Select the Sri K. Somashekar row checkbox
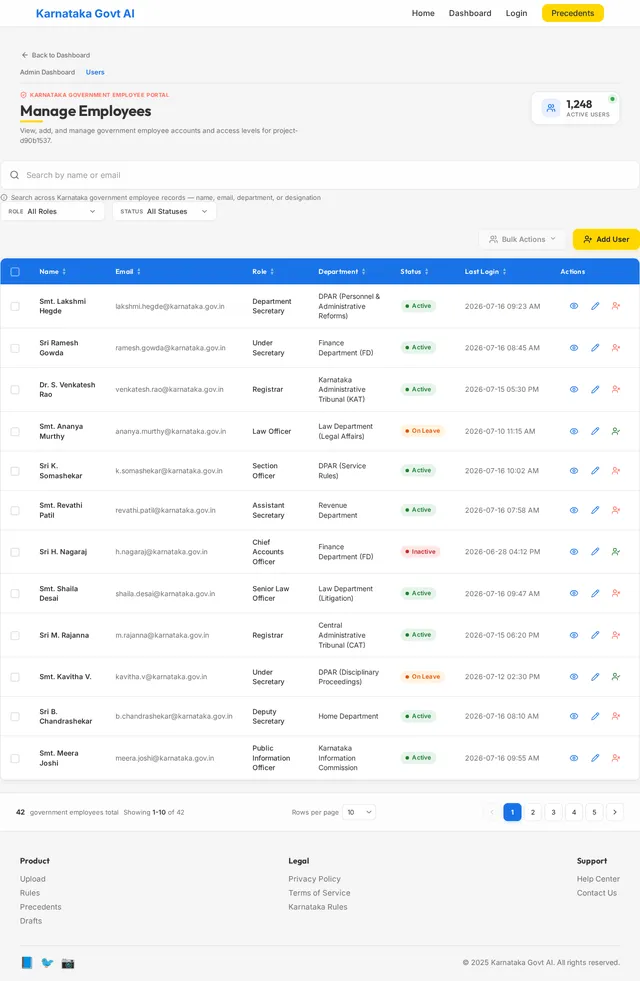The height and width of the screenshot is (981, 640). [x=15, y=470]
